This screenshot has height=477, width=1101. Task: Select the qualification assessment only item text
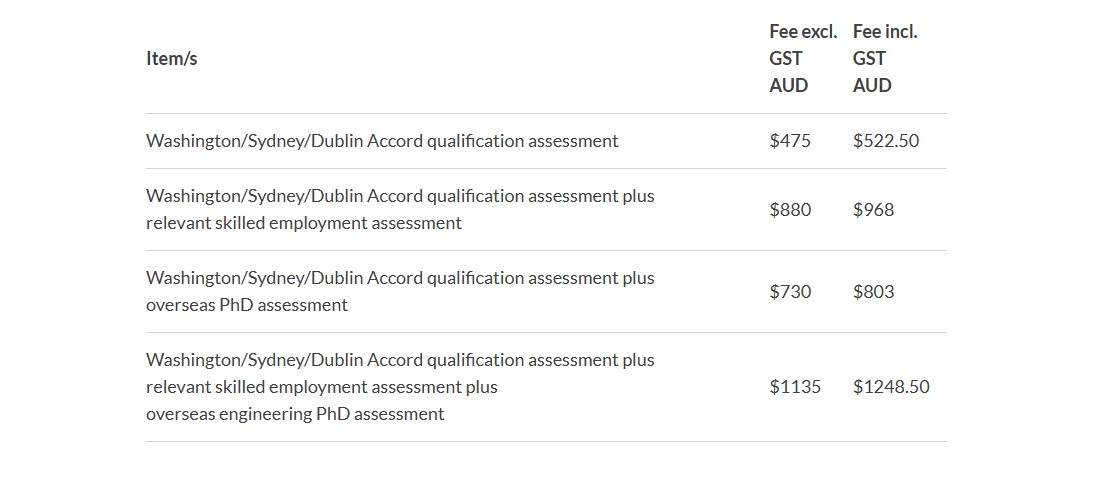coord(382,141)
